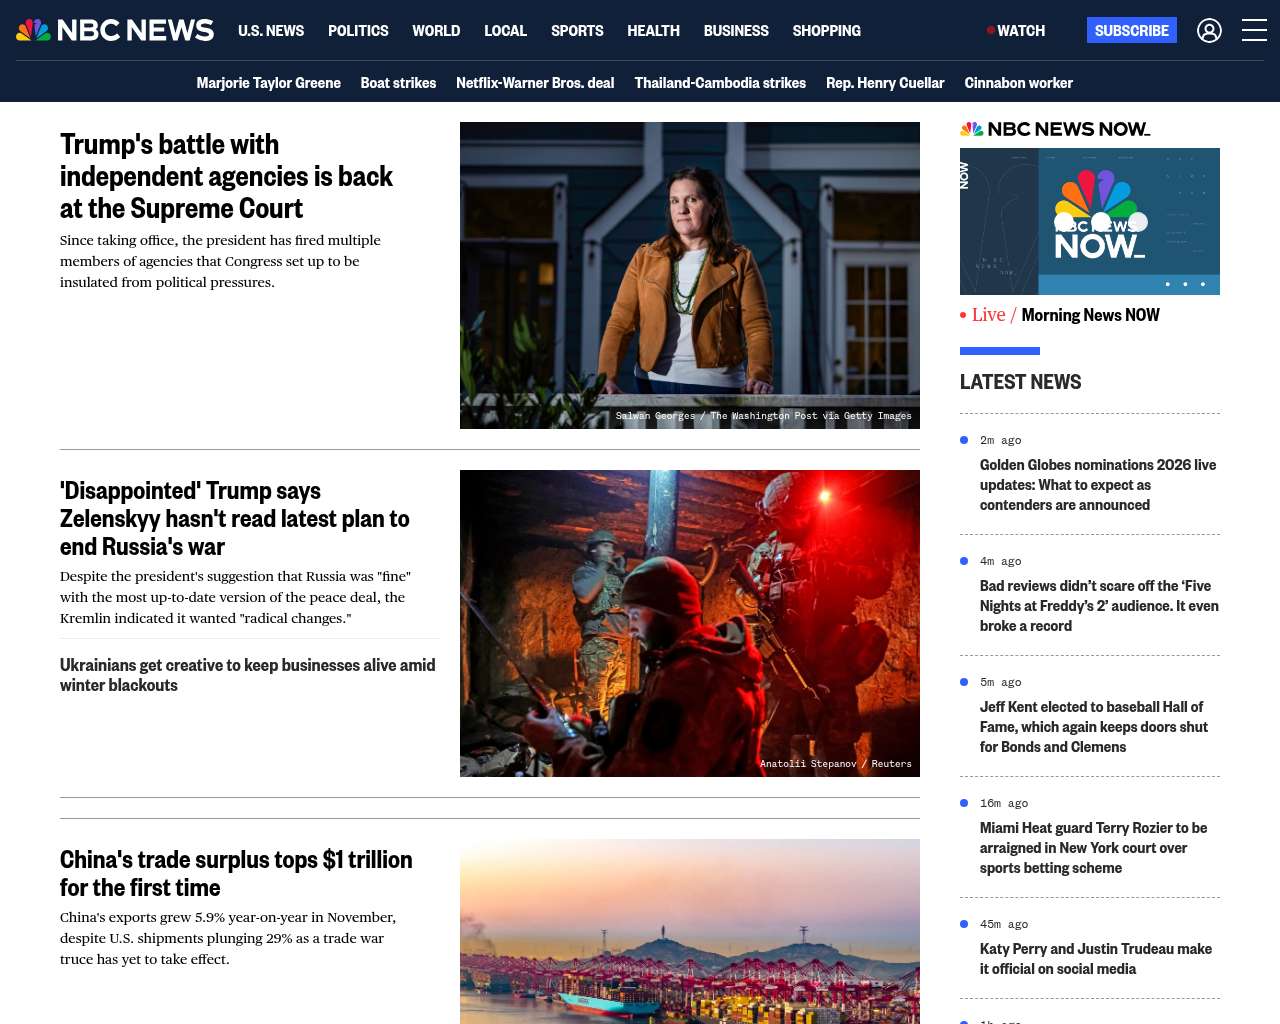1280x1024 pixels.
Task: Open the hamburger menu icon
Action: pyautogui.click(x=1254, y=31)
